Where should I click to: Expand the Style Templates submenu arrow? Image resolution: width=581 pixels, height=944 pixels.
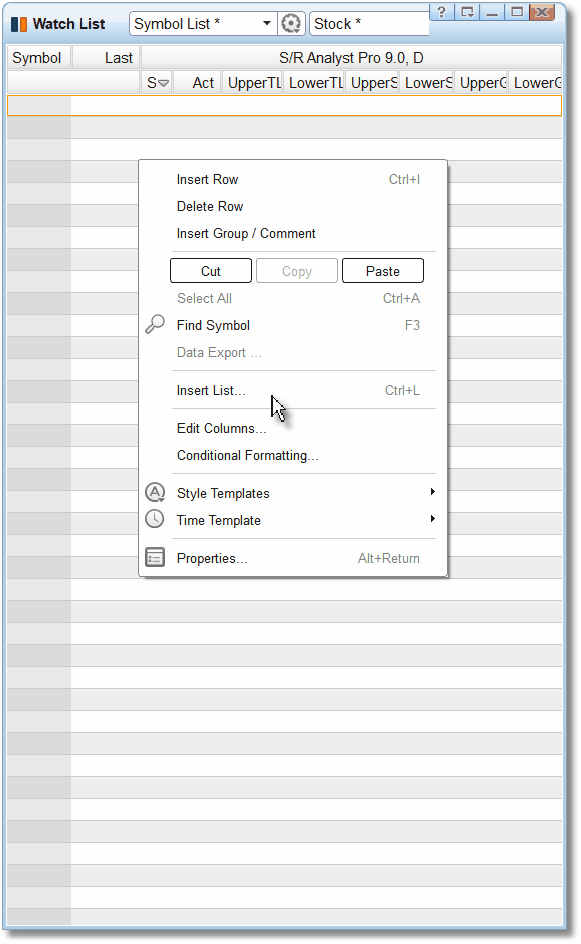click(x=432, y=492)
